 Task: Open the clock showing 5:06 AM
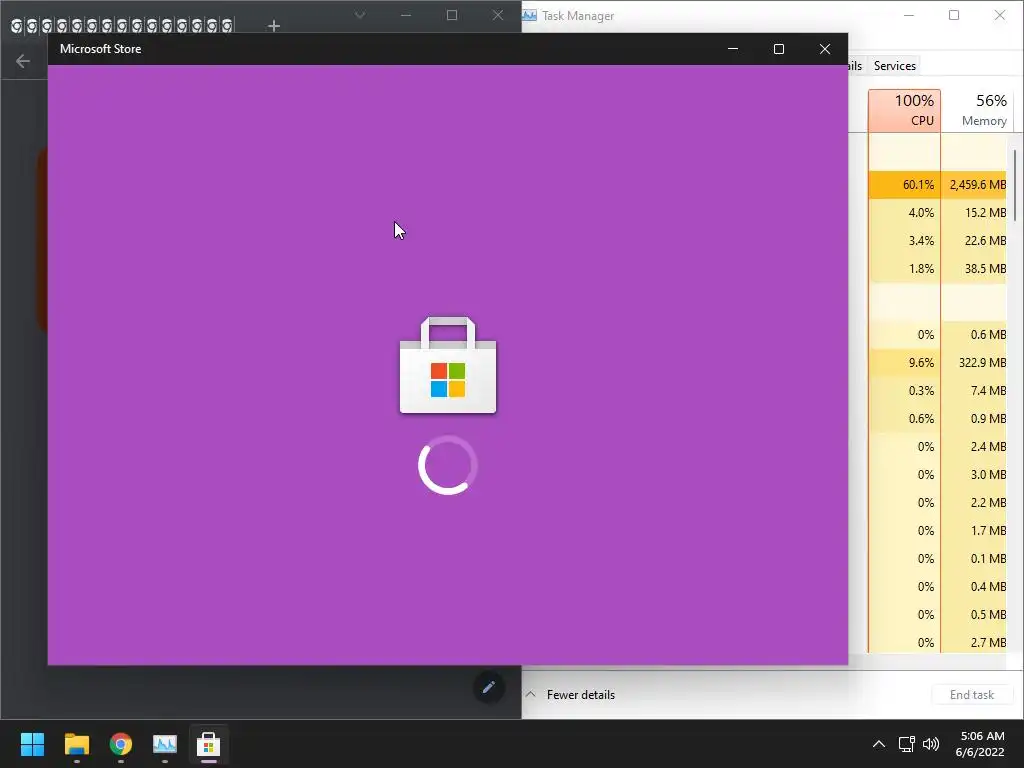[979, 744]
